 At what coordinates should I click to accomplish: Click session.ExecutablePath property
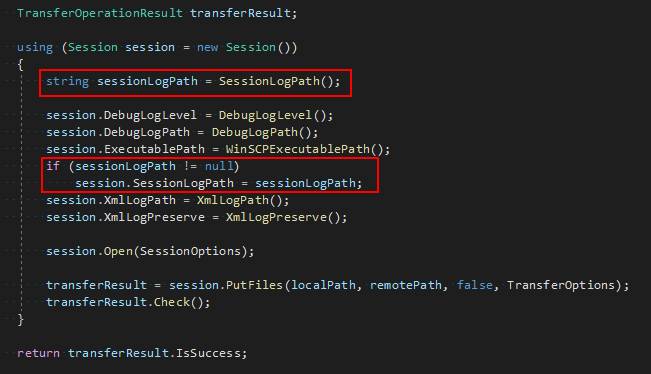coord(125,149)
